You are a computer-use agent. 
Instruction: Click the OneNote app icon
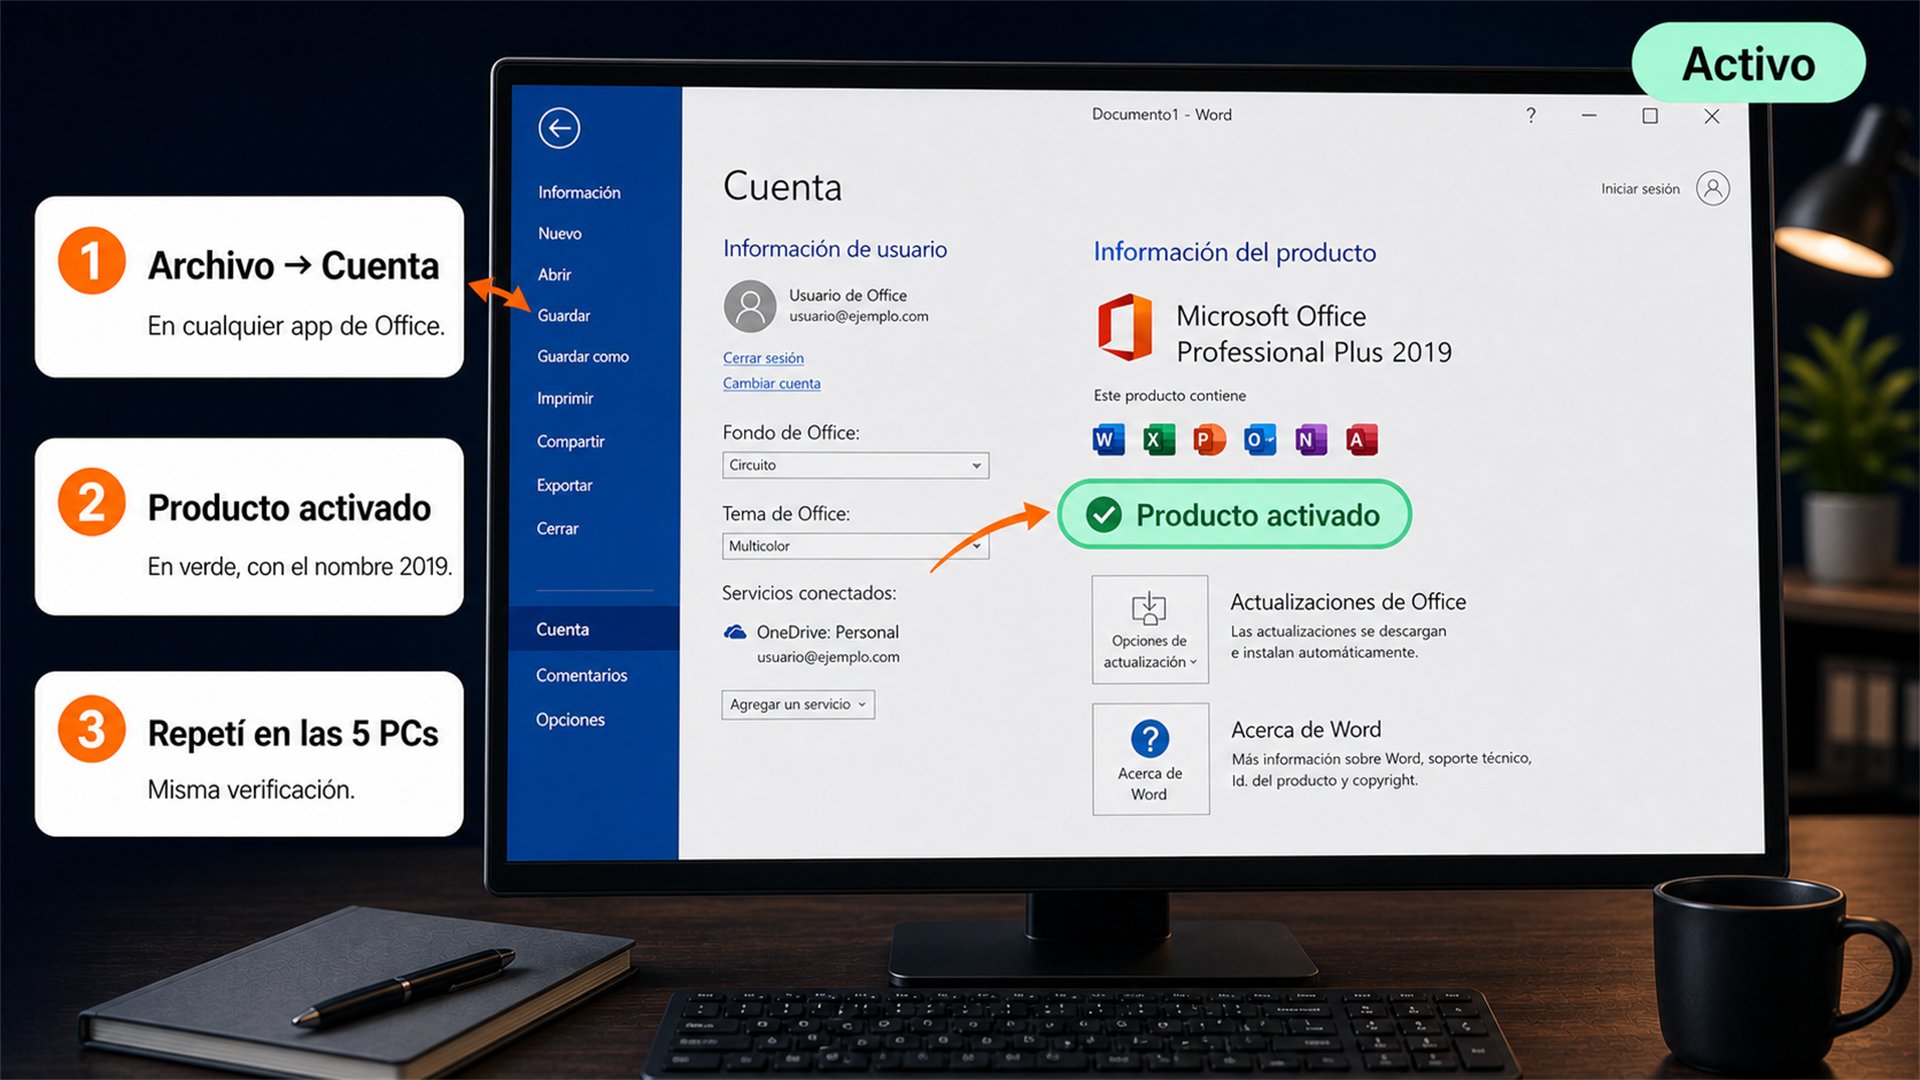point(1311,440)
